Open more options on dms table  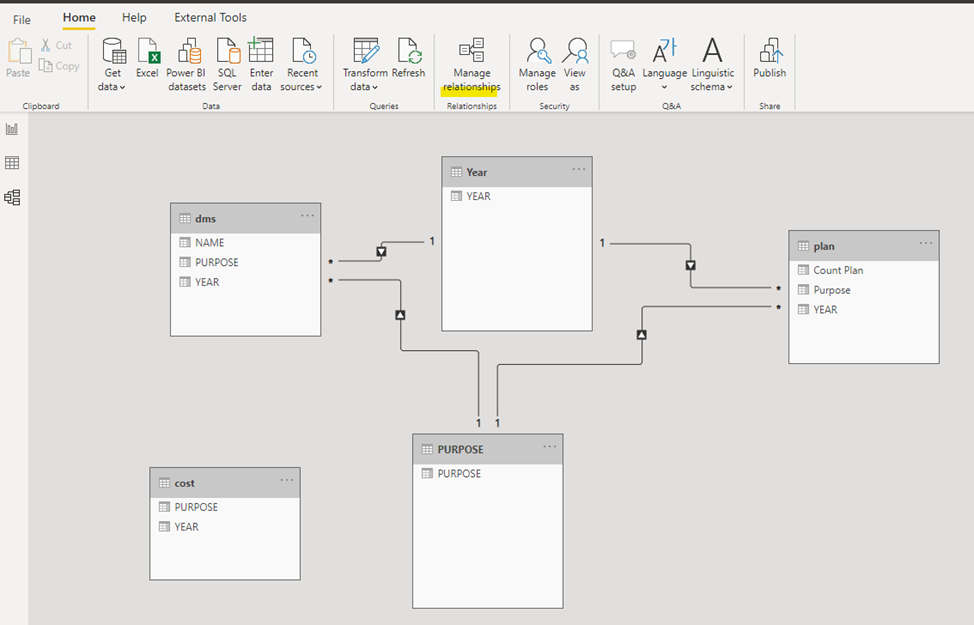(x=307, y=216)
